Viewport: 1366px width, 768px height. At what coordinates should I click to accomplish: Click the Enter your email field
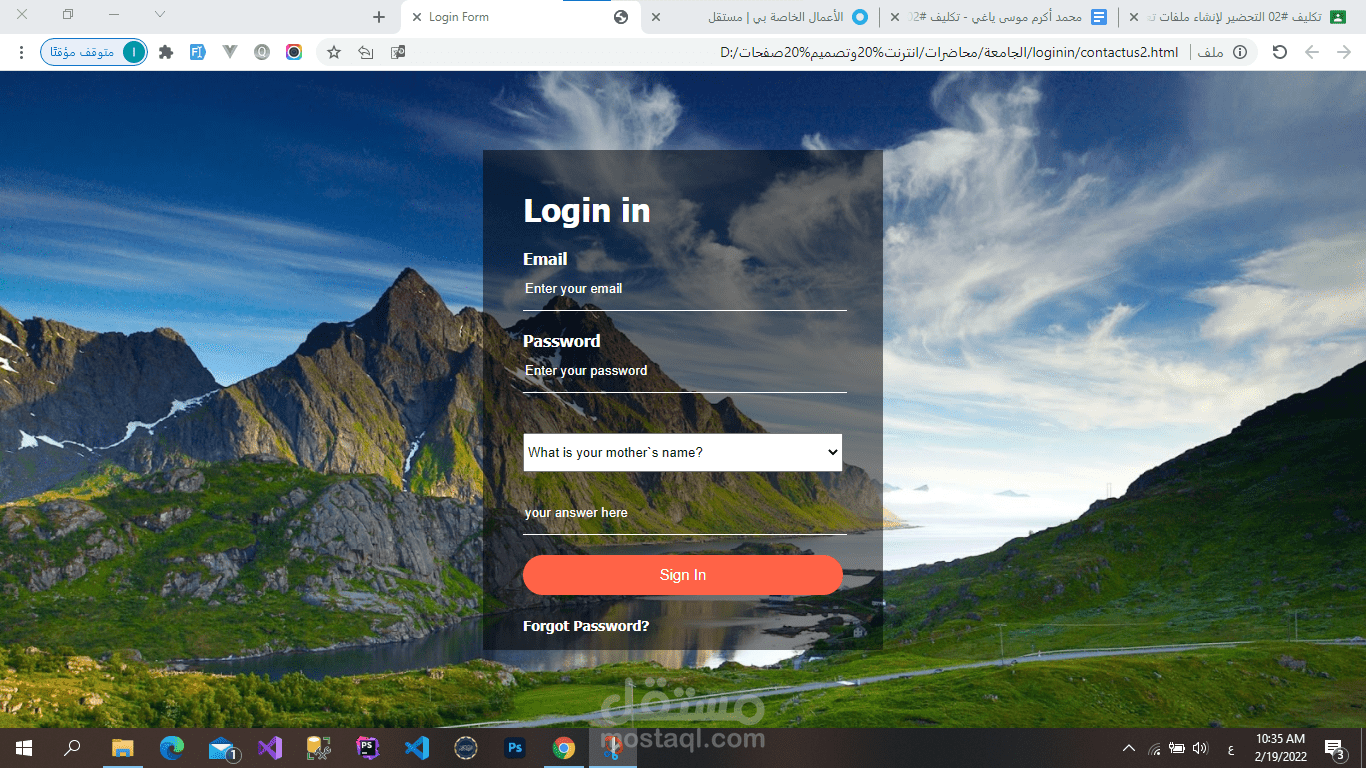click(x=685, y=289)
